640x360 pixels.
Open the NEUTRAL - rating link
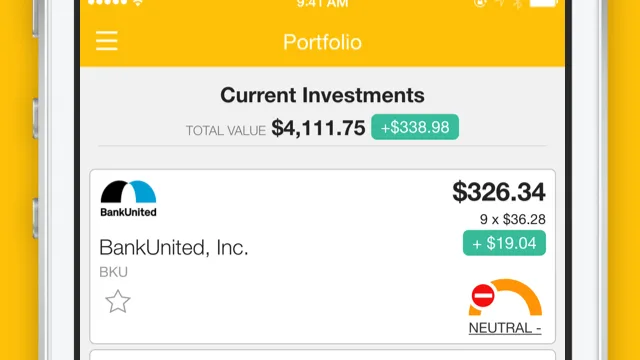505,328
